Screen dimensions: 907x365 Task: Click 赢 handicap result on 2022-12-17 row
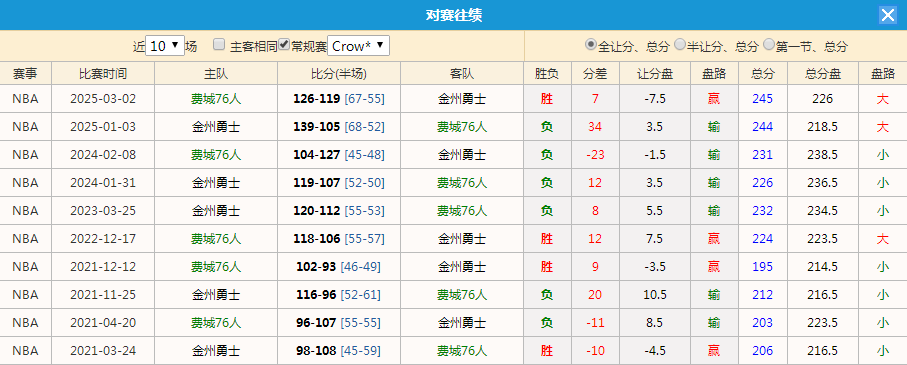[x=714, y=239]
